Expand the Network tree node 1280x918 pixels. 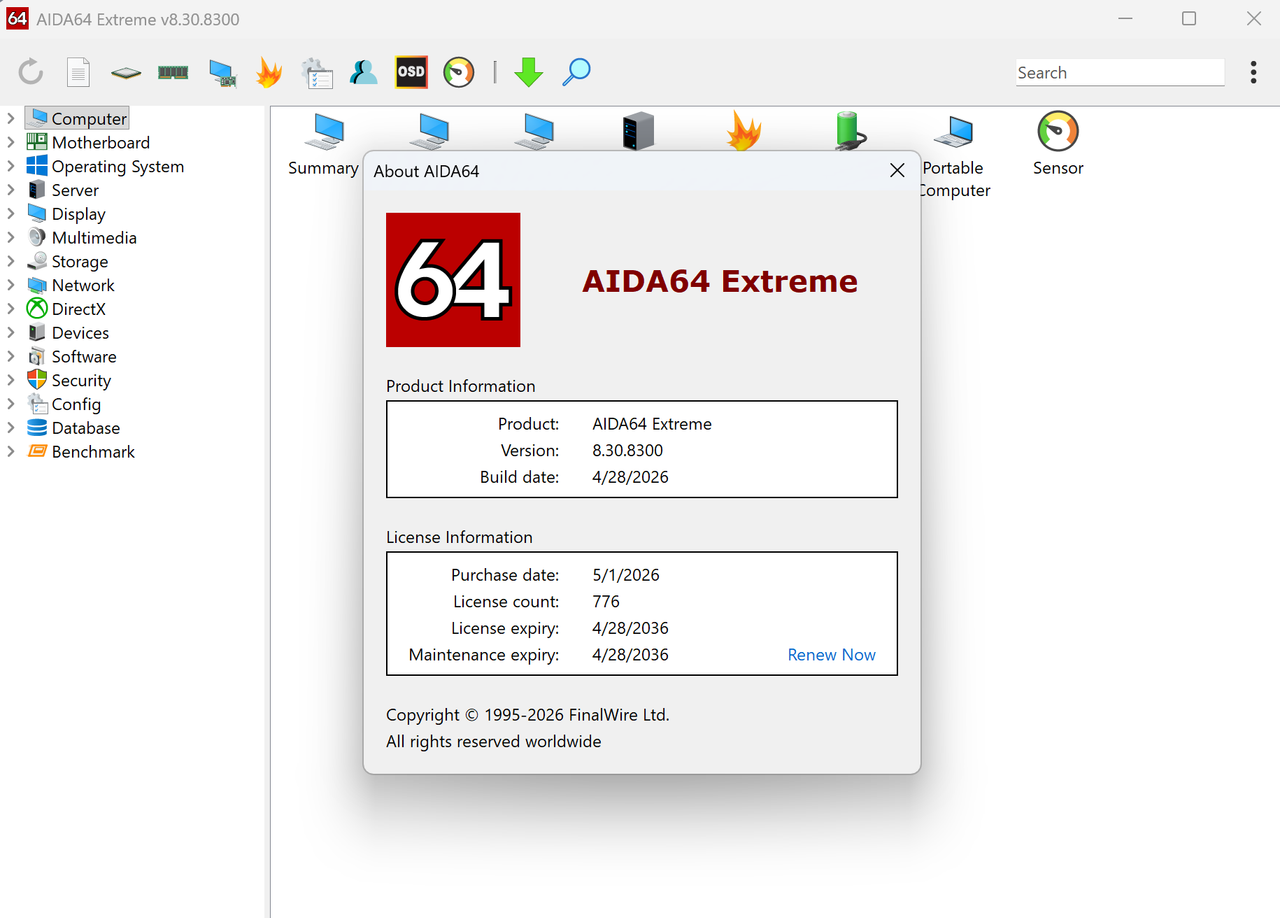(11, 285)
